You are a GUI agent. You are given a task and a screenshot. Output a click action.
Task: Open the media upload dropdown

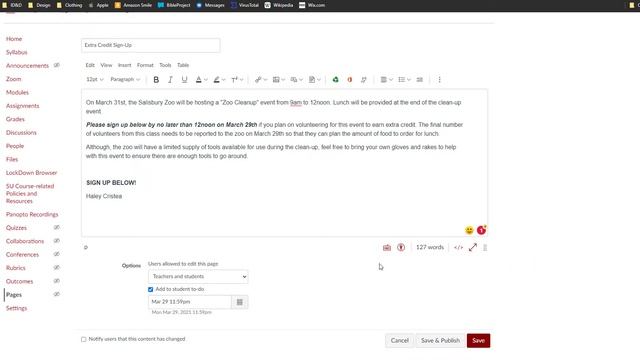(296, 80)
